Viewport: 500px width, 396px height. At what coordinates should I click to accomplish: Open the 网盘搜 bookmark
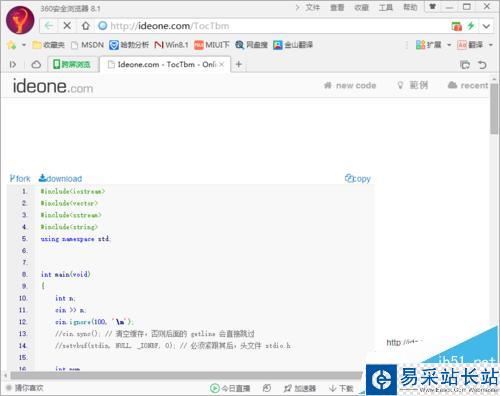tap(251, 45)
